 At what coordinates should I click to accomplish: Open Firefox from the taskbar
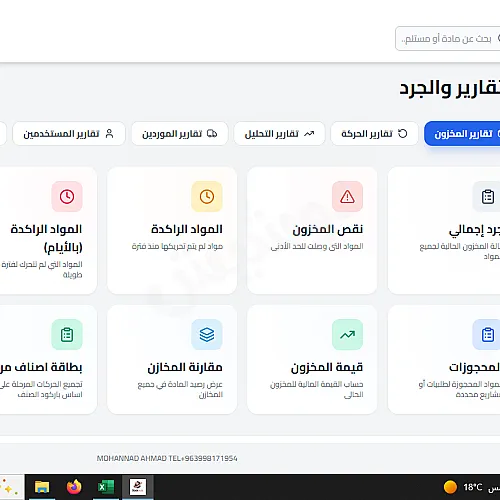click(74, 487)
